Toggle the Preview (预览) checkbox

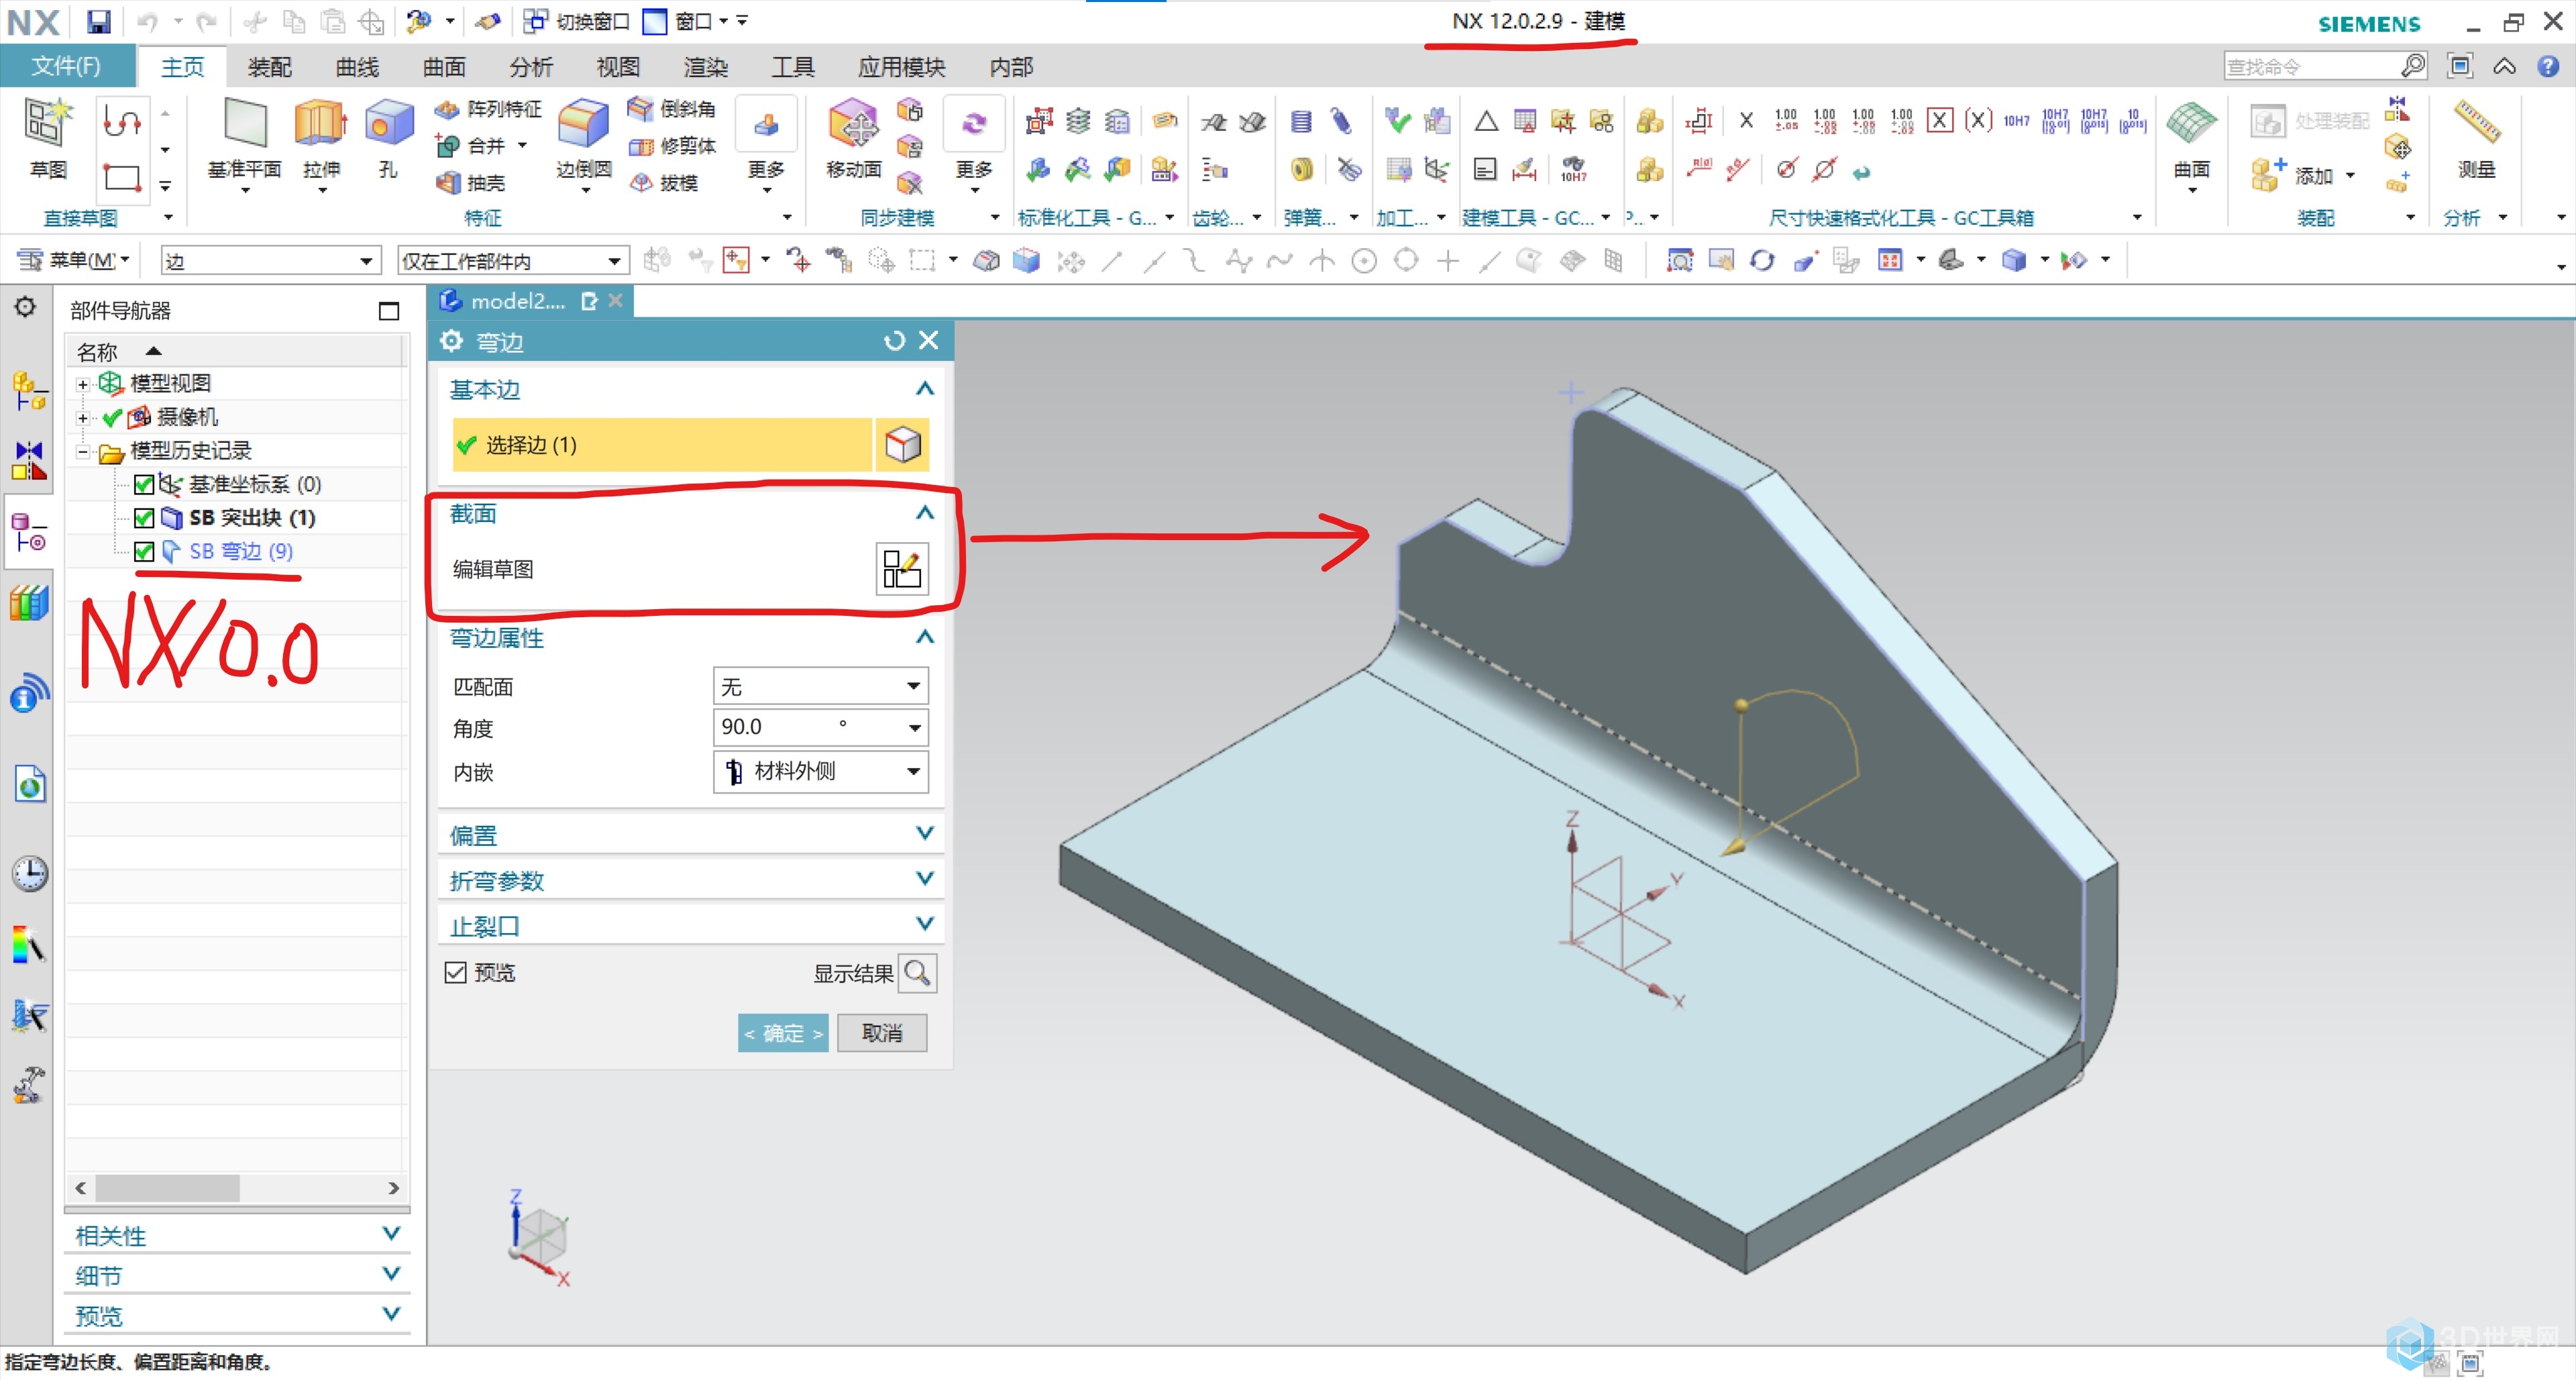456,972
